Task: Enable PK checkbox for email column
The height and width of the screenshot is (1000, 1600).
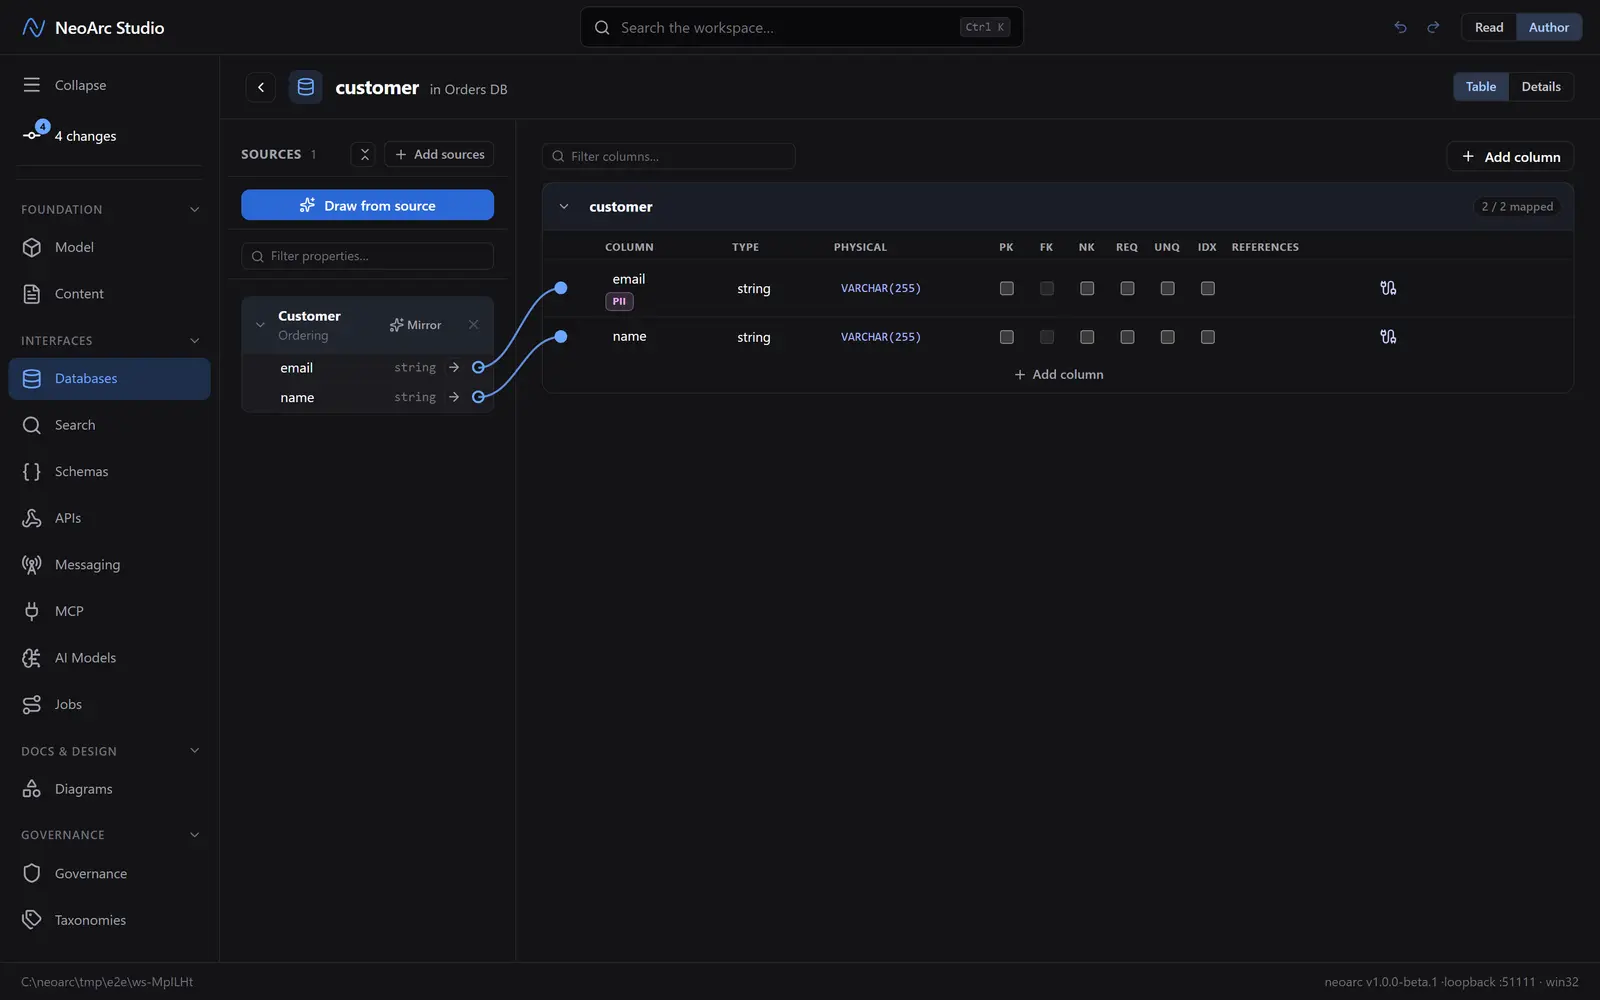Action: 1006,288
